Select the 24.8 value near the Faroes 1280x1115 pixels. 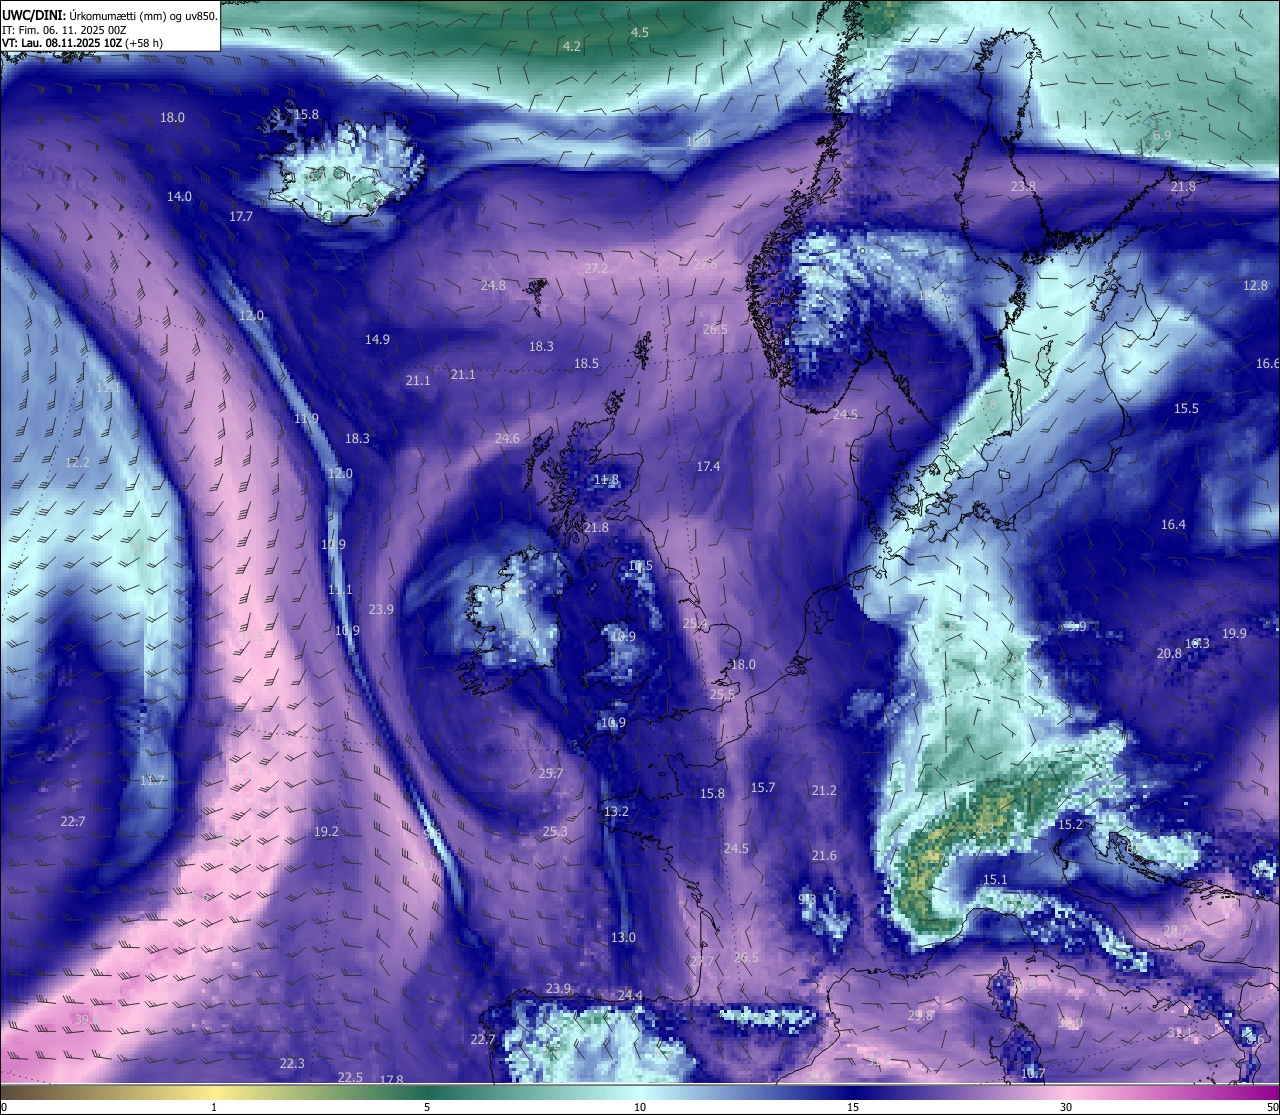[x=493, y=285]
